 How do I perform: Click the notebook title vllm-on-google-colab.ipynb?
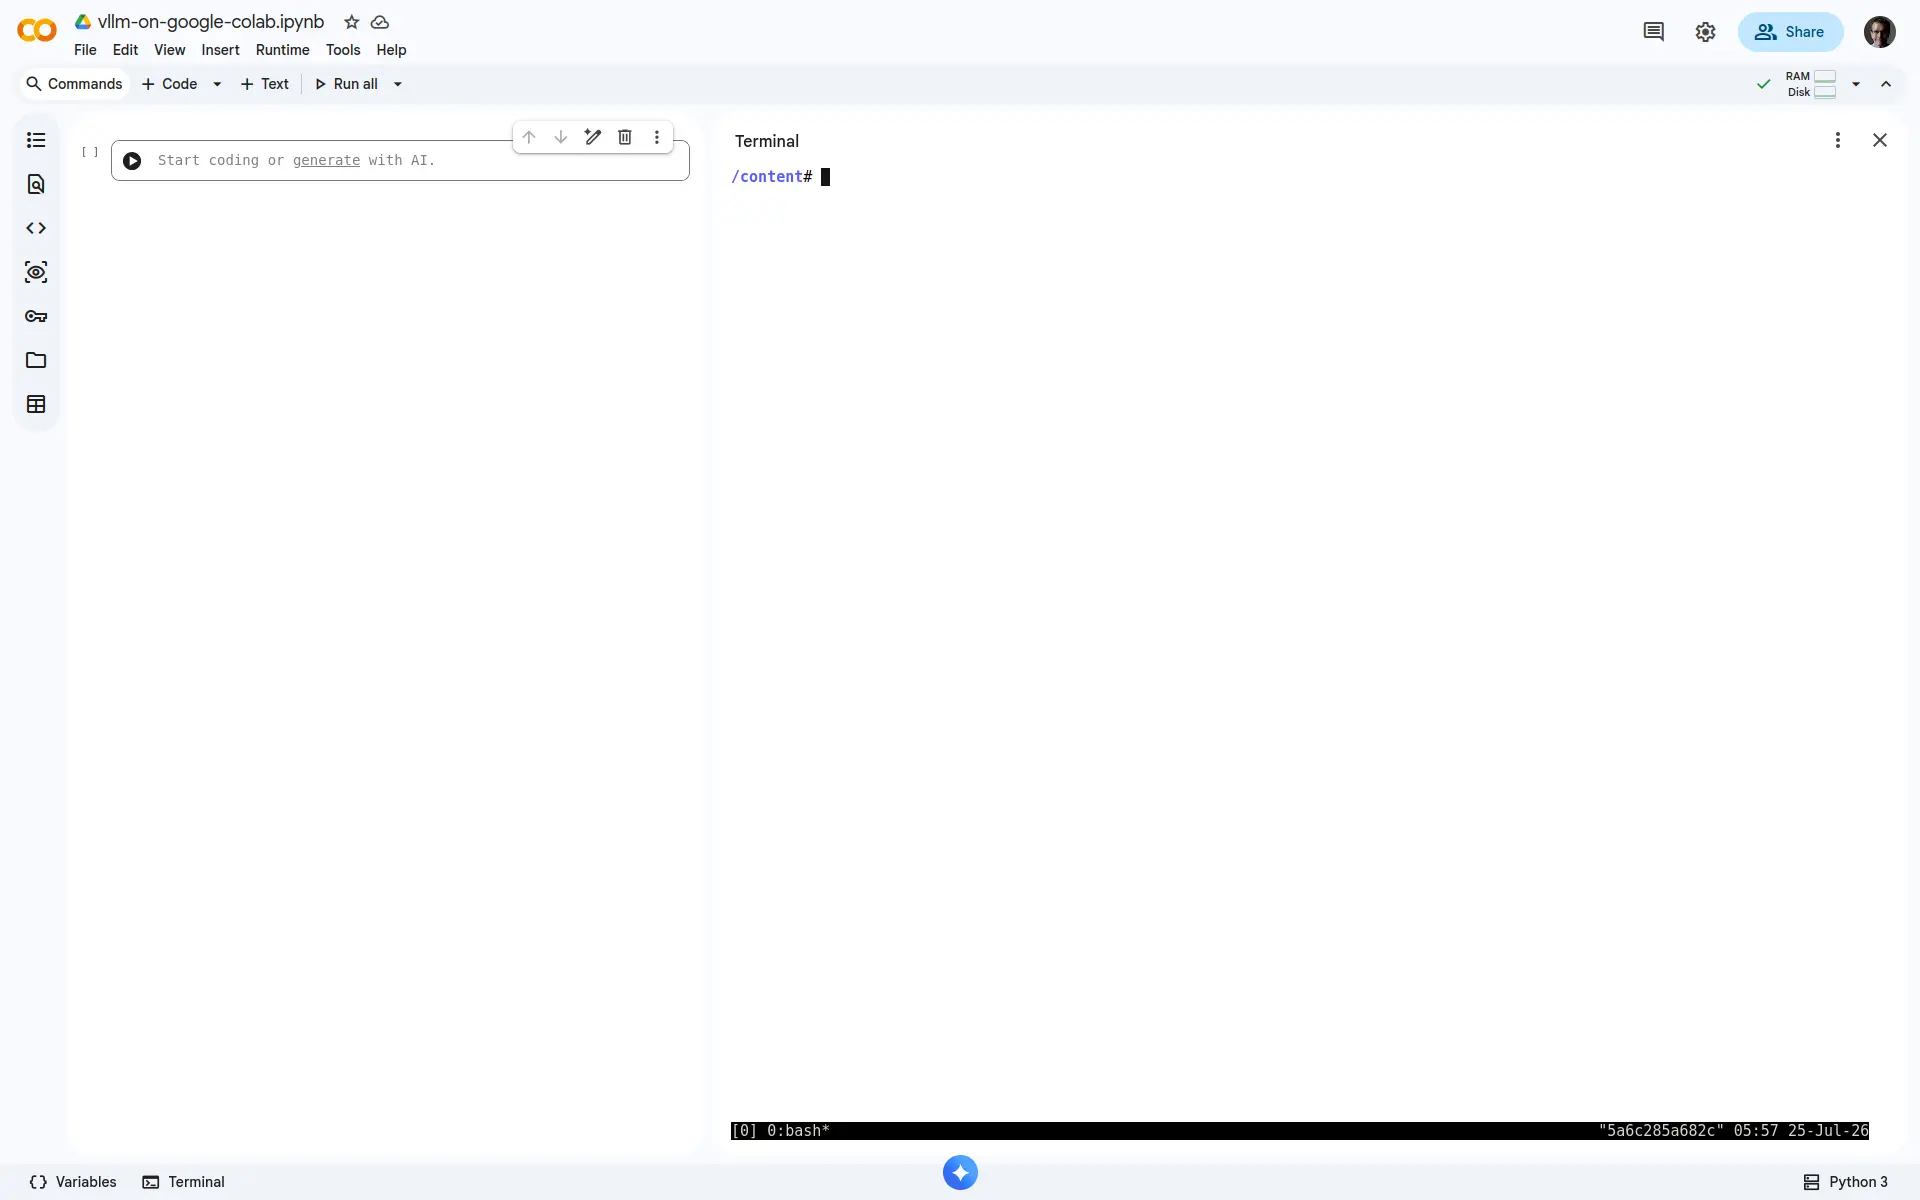(x=211, y=22)
